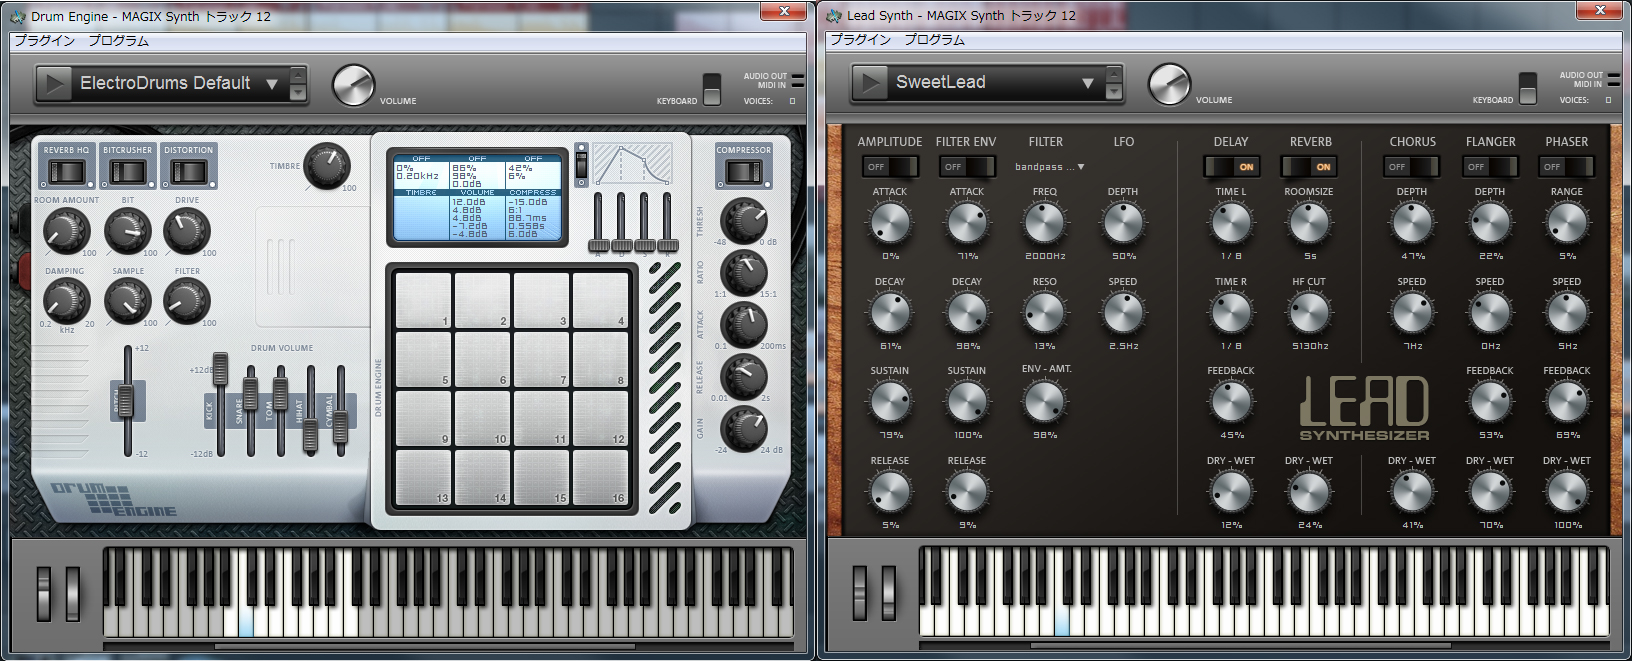Click the compressor Gain knob

tap(744, 429)
